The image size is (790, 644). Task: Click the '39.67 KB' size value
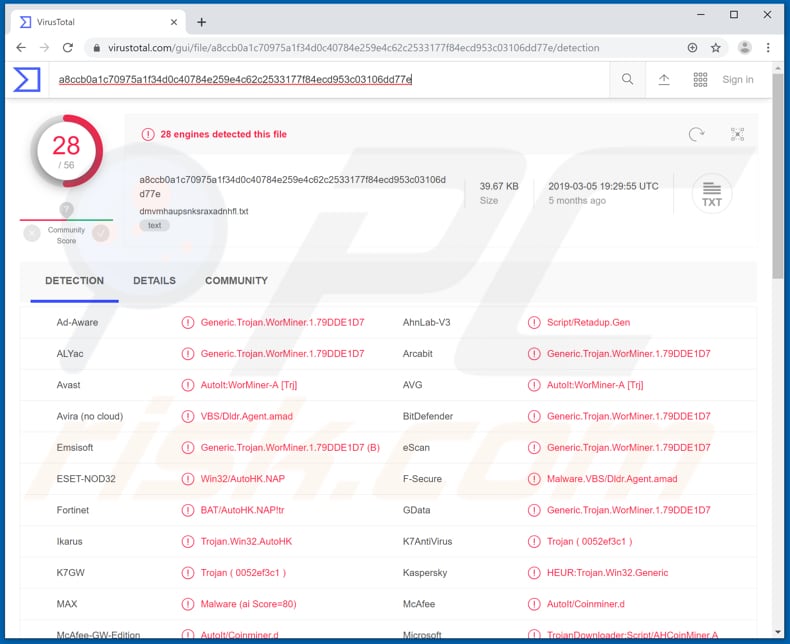point(499,186)
